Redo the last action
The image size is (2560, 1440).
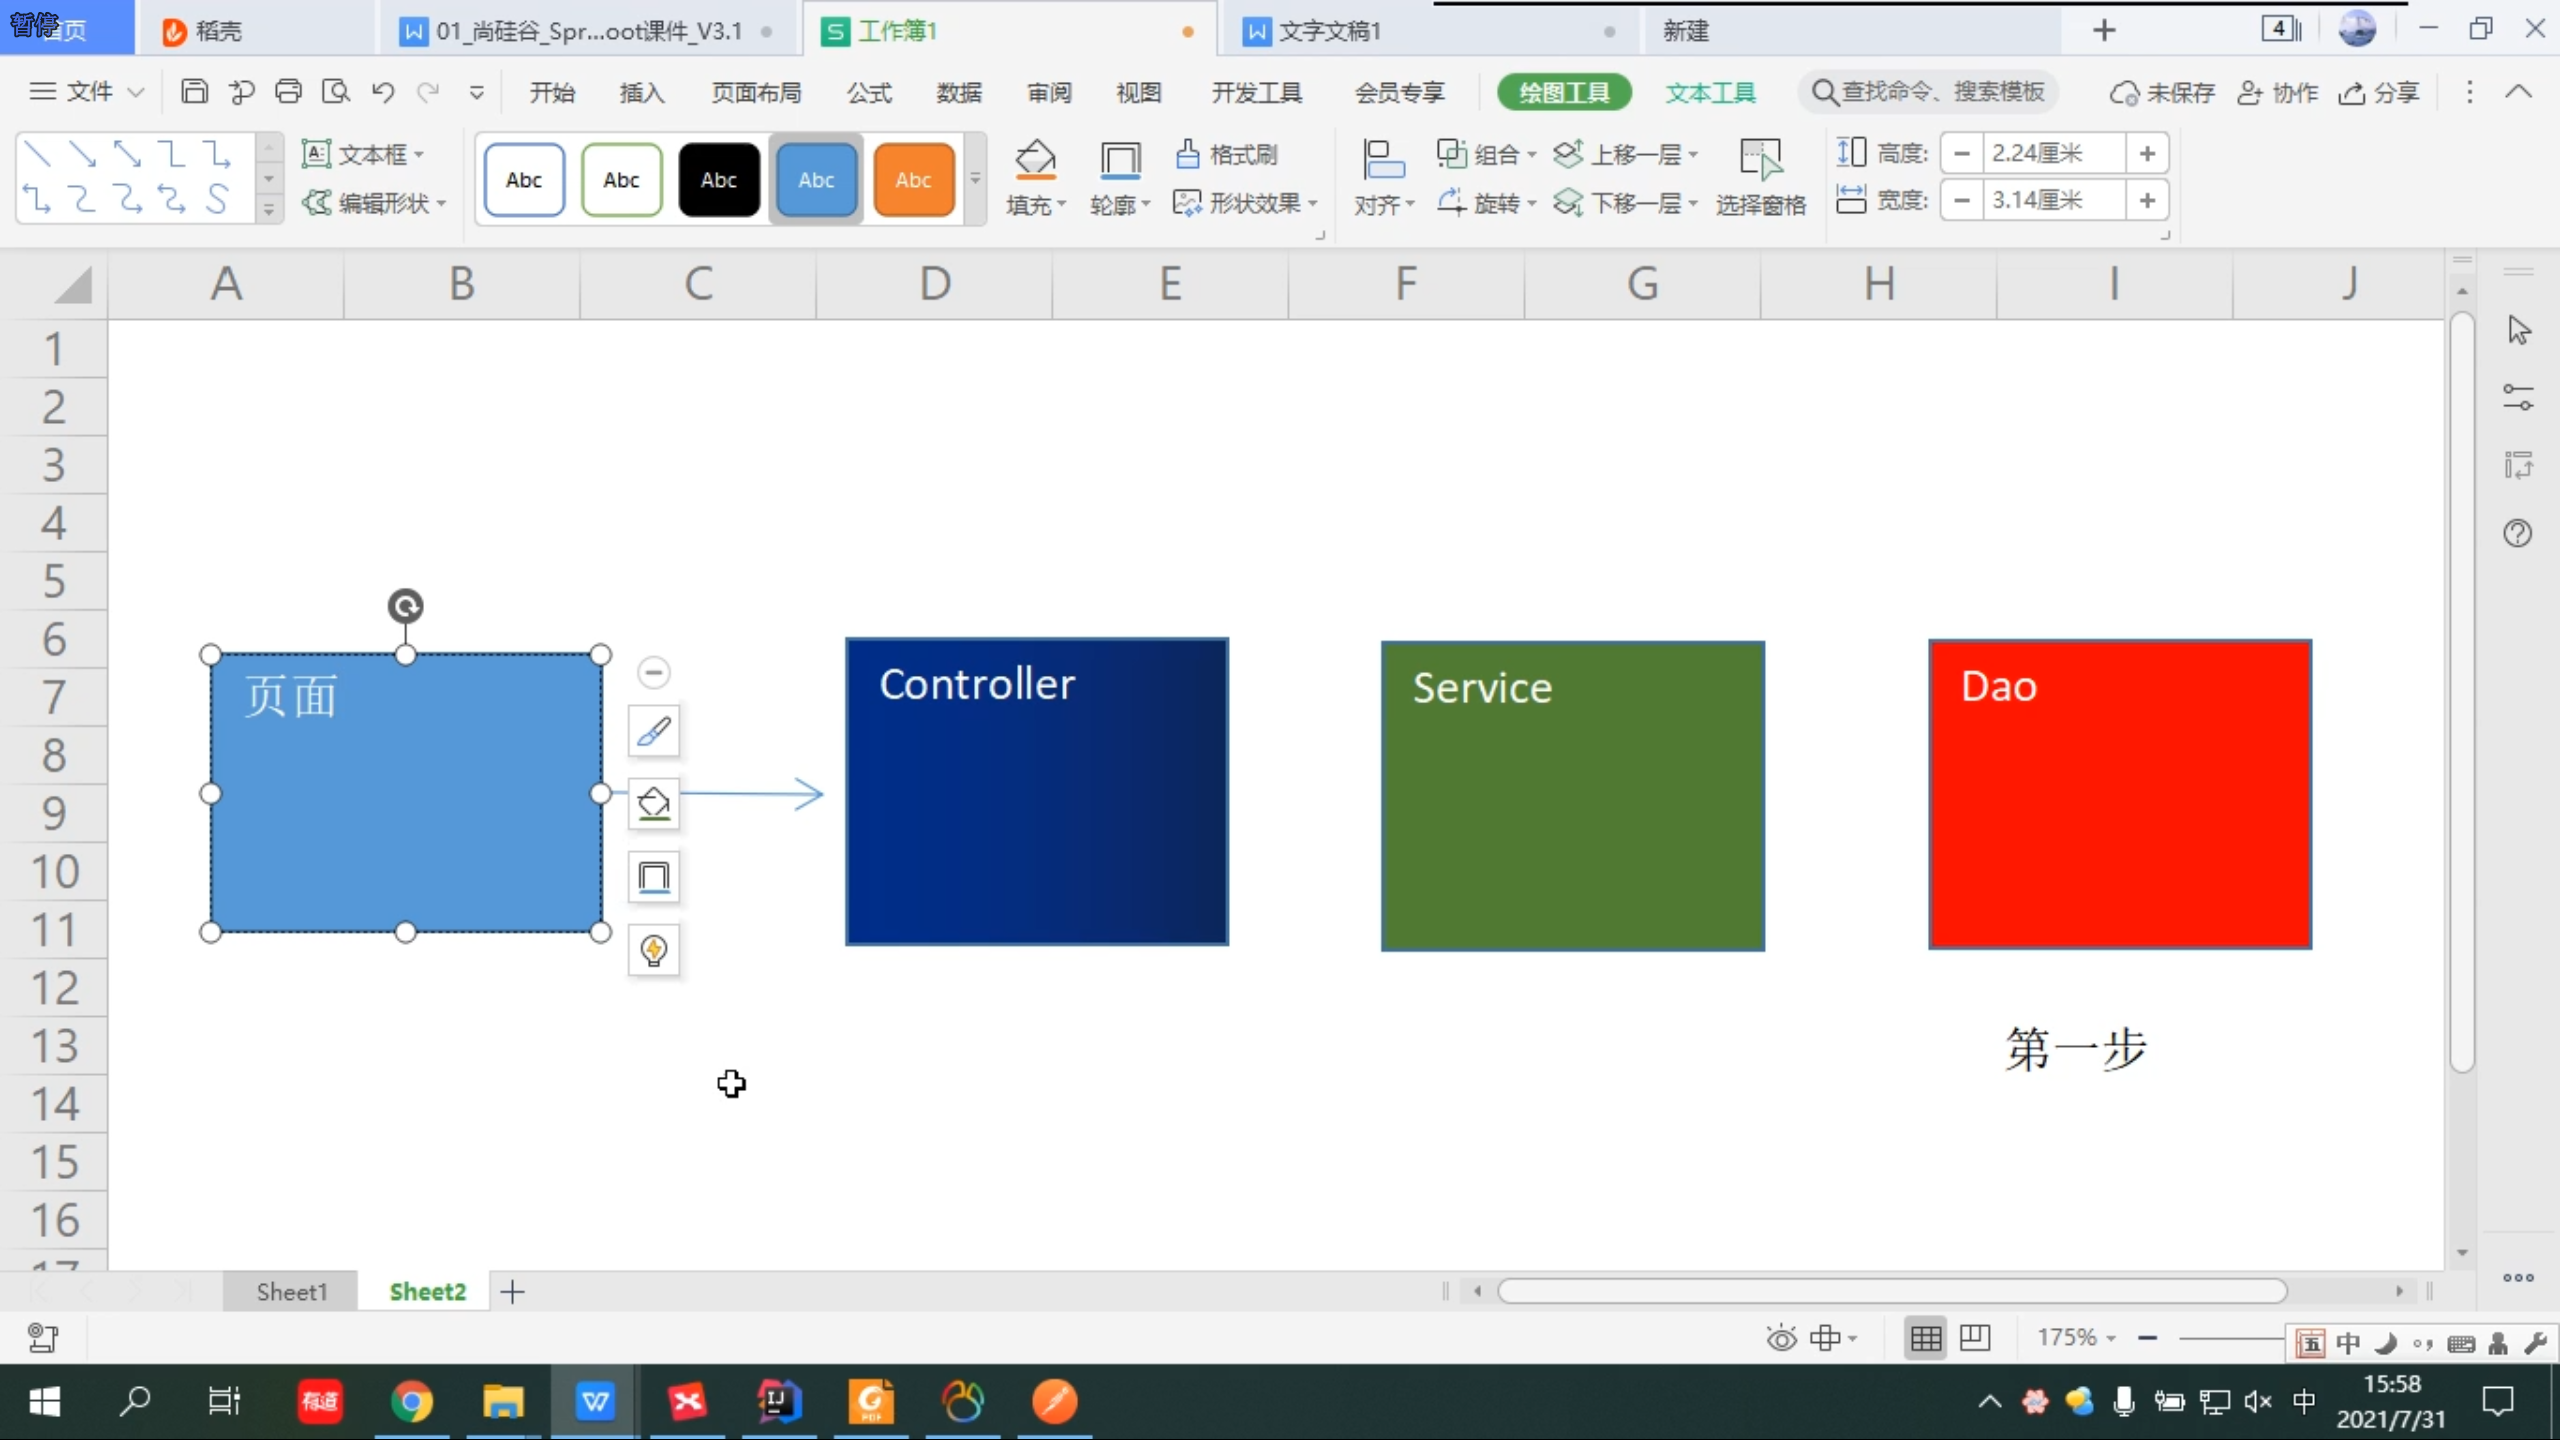pos(429,92)
